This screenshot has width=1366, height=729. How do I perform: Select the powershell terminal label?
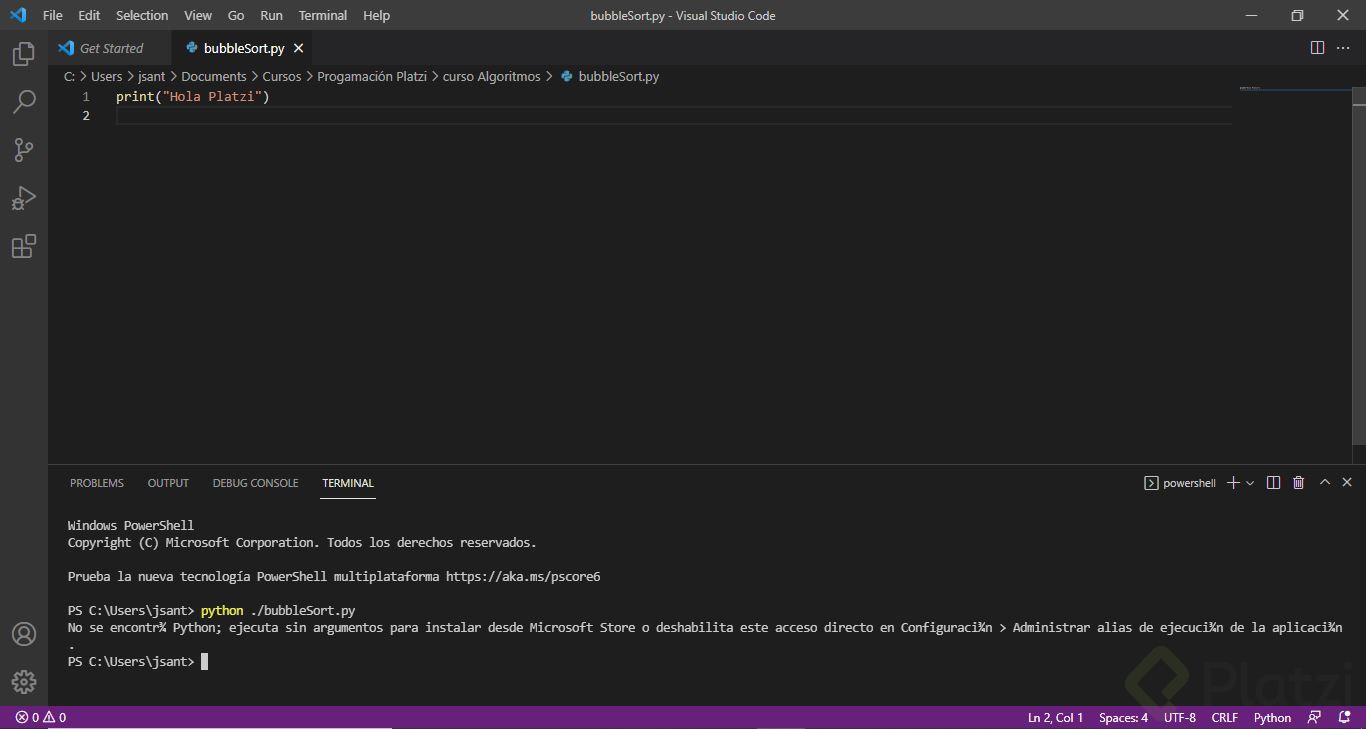click(x=1180, y=483)
